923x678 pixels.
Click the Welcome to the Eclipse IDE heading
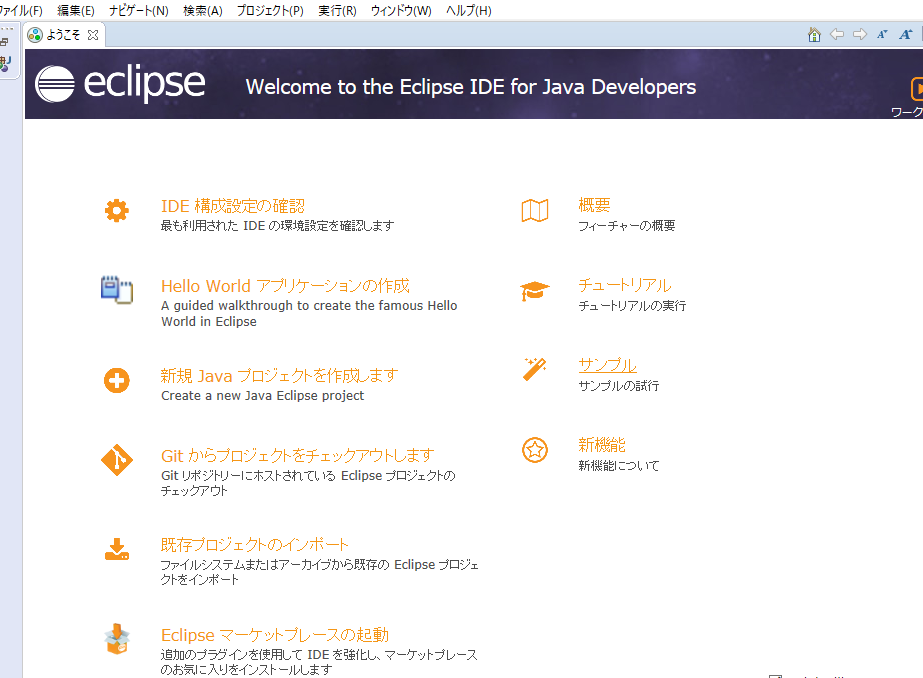tap(471, 87)
